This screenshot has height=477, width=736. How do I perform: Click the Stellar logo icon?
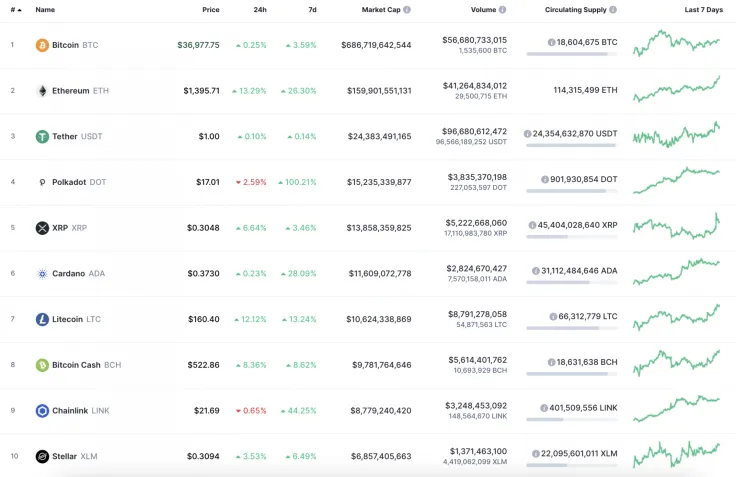(x=42, y=456)
